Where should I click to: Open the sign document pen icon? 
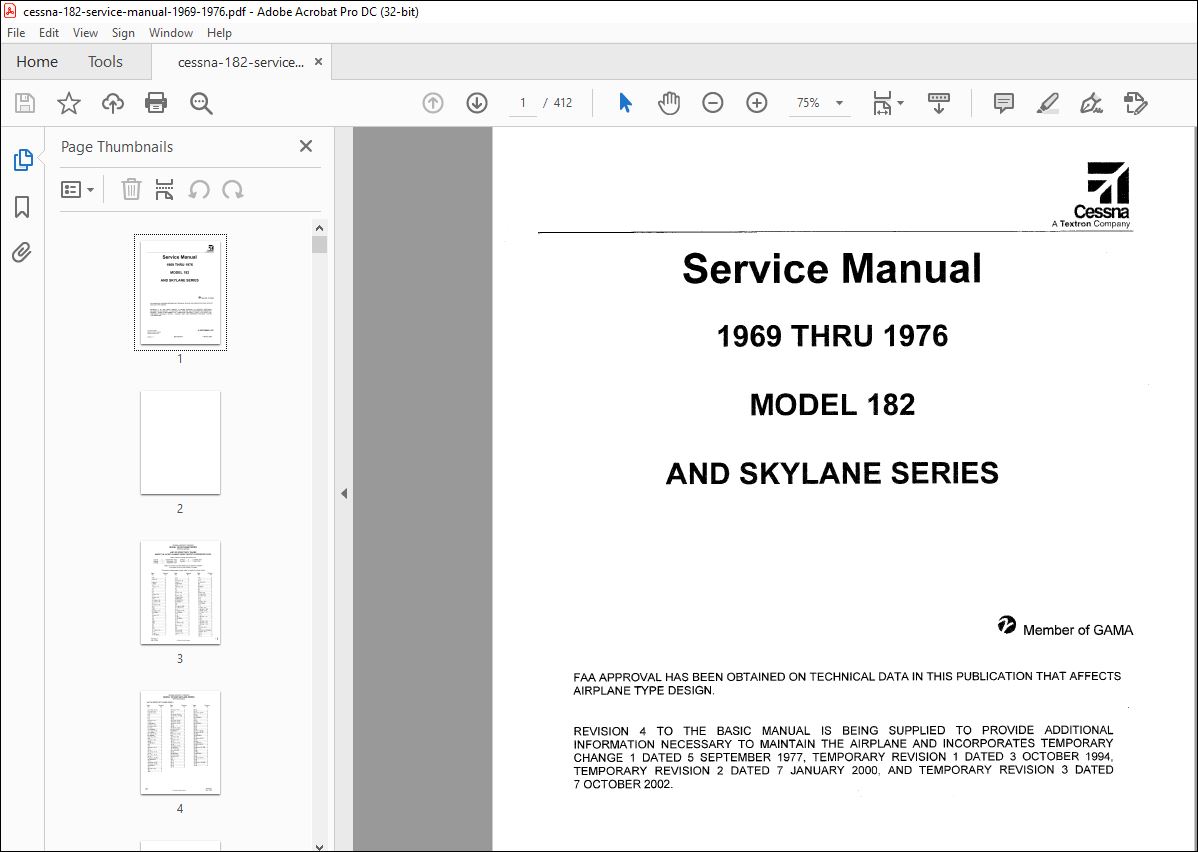pos(1091,103)
